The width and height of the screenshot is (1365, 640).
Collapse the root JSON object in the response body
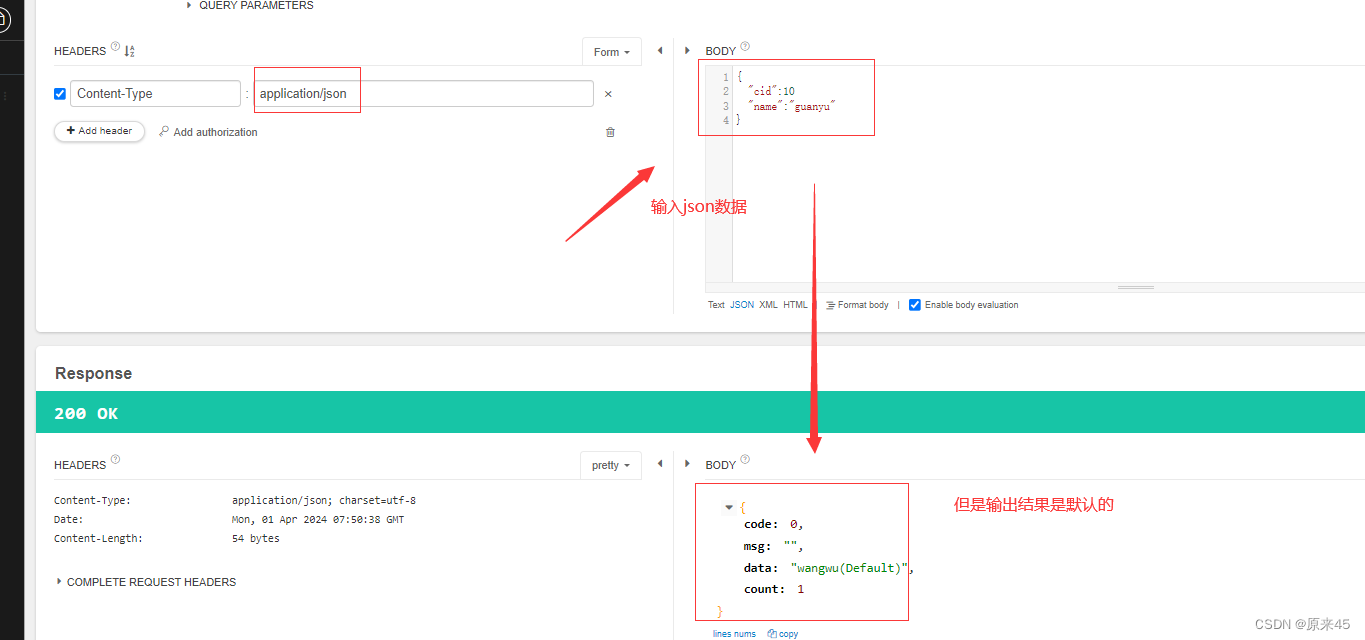tap(729, 508)
